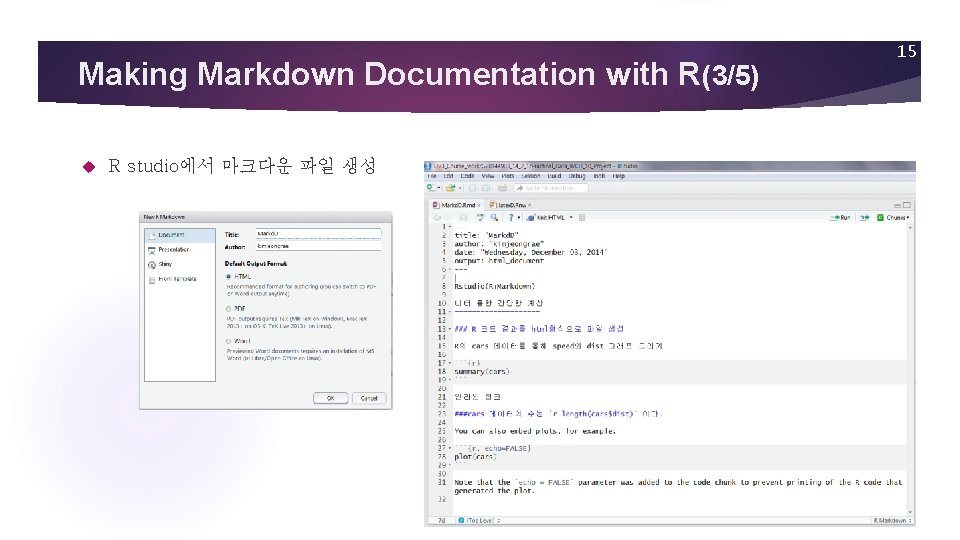Click the line plot(cars) in editor
Screen dimensions: 960x540
point(475,457)
